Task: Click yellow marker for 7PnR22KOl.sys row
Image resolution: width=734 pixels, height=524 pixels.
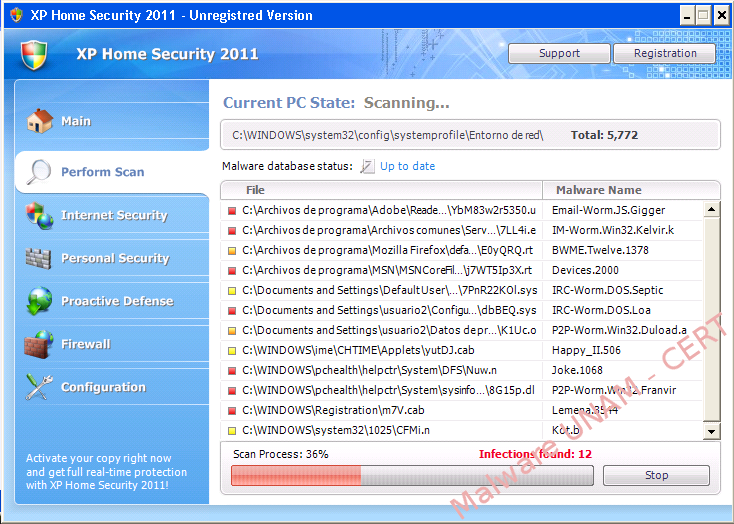Action: (x=232, y=291)
